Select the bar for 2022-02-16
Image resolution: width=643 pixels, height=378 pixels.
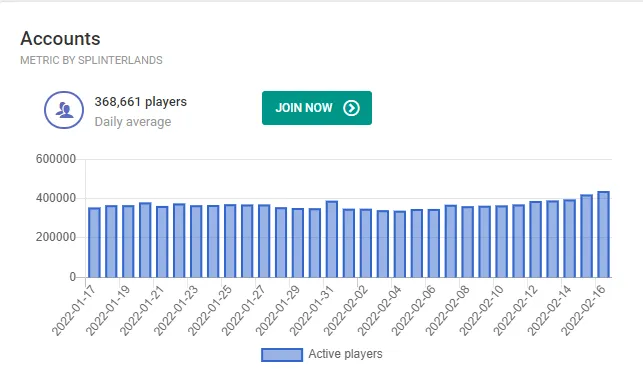click(603, 234)
